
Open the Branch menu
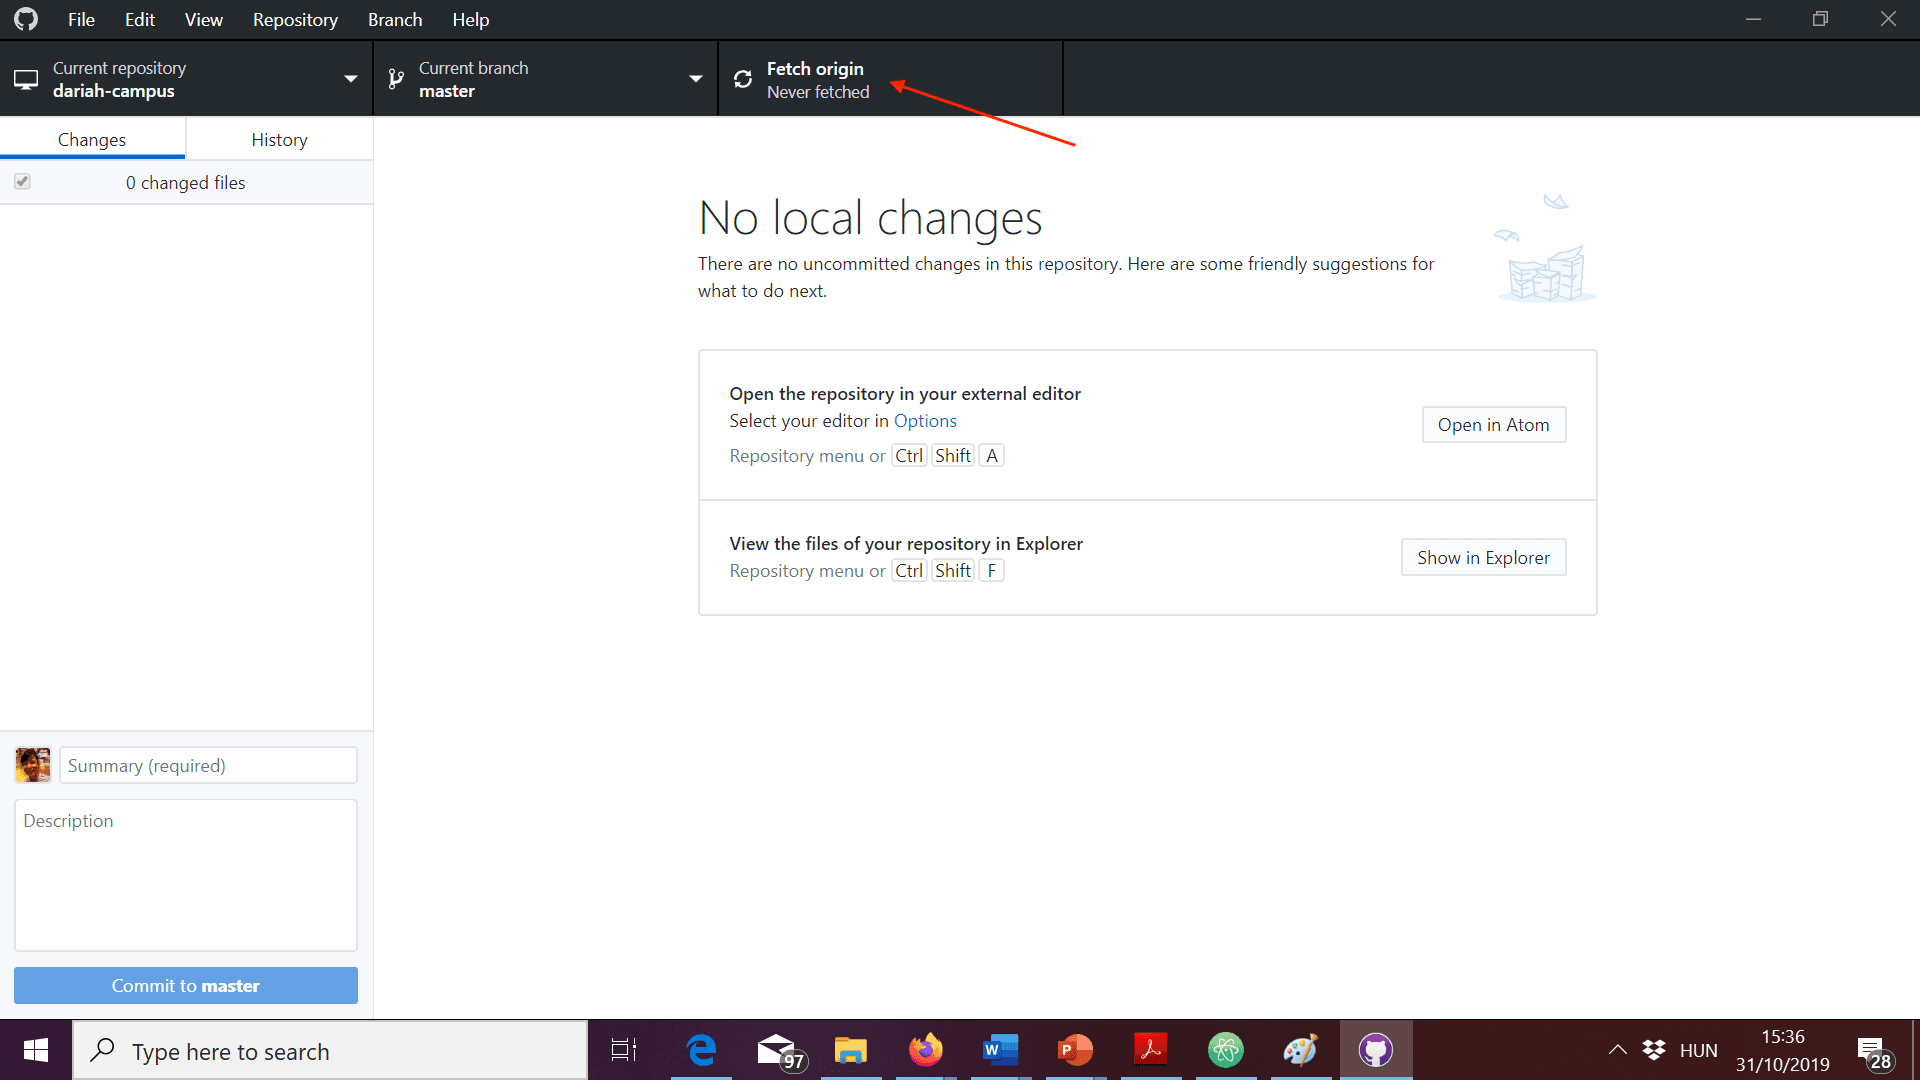[x=395, y=20]
